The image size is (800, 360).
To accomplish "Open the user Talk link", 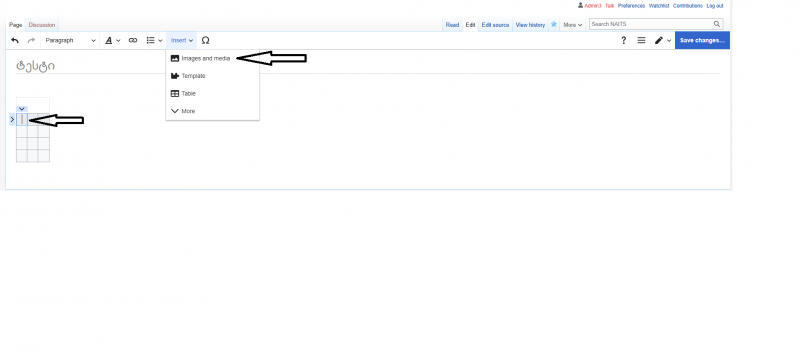I will click(x=609, y=6).
